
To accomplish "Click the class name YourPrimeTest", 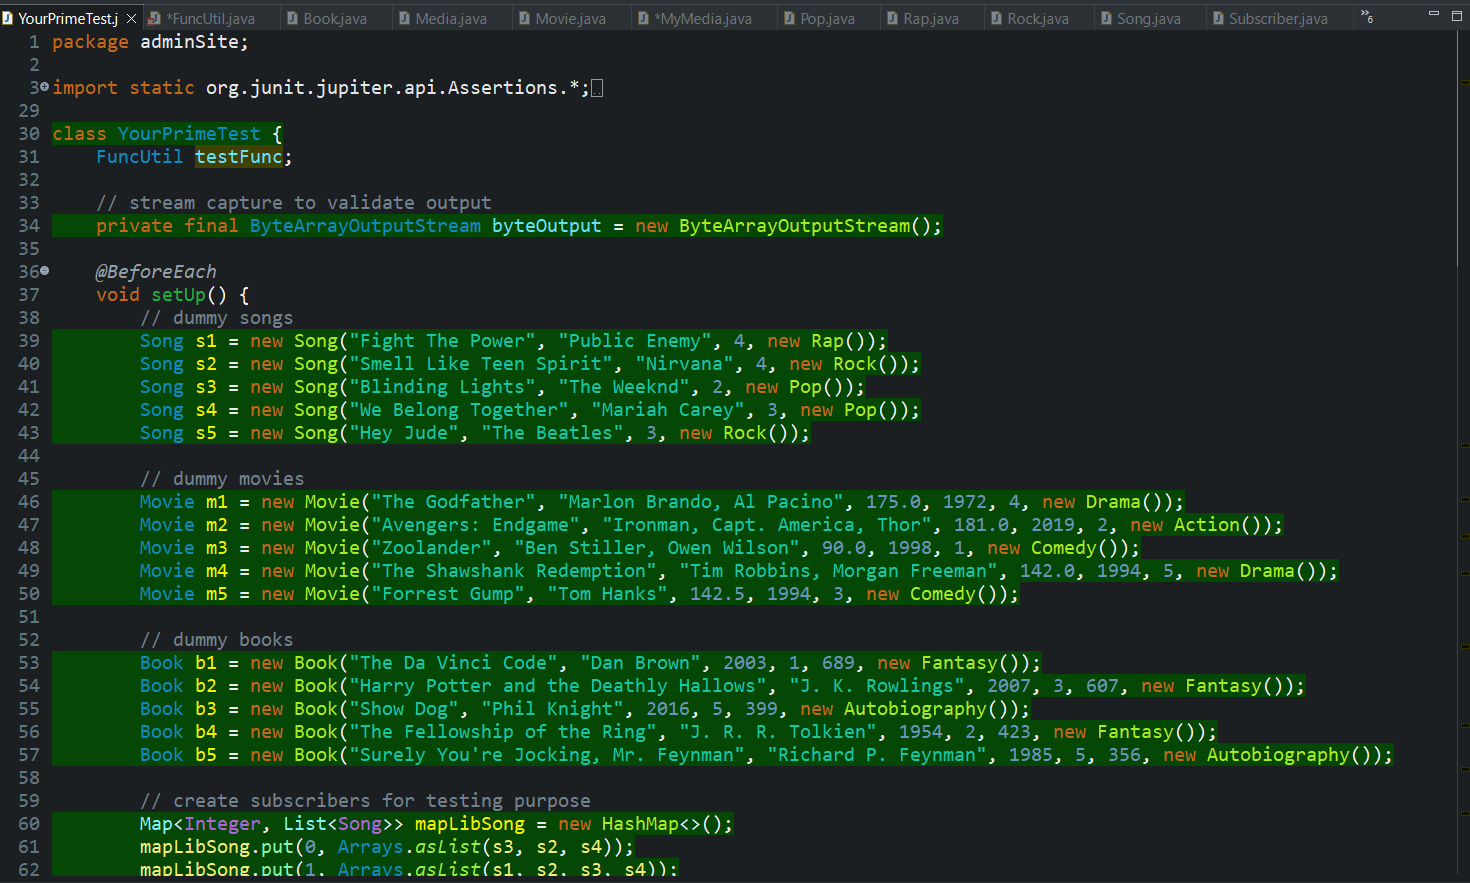I will (x=189, y=134).
